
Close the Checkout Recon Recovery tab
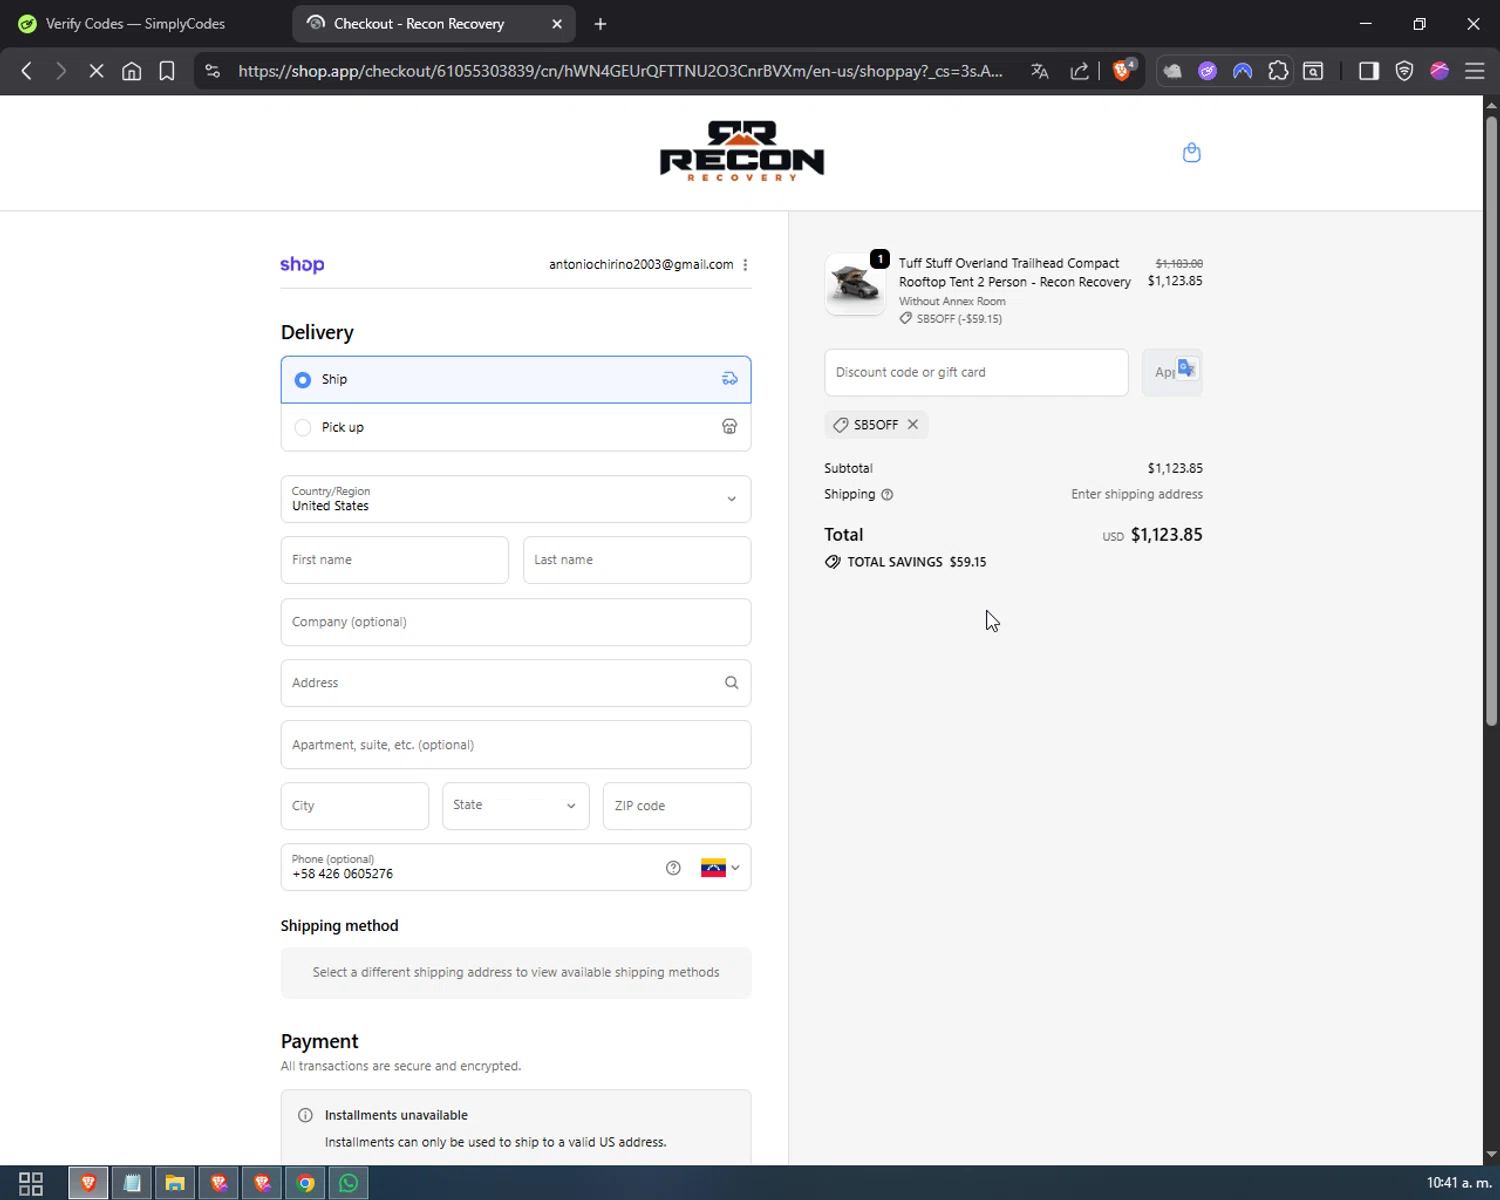tap(557, 24)
